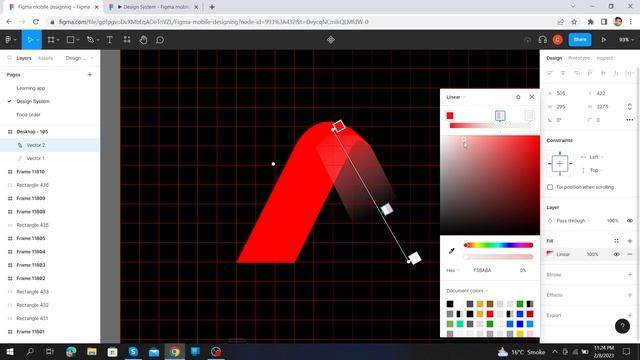Click the hex value F5BABA field

(482, 270)
